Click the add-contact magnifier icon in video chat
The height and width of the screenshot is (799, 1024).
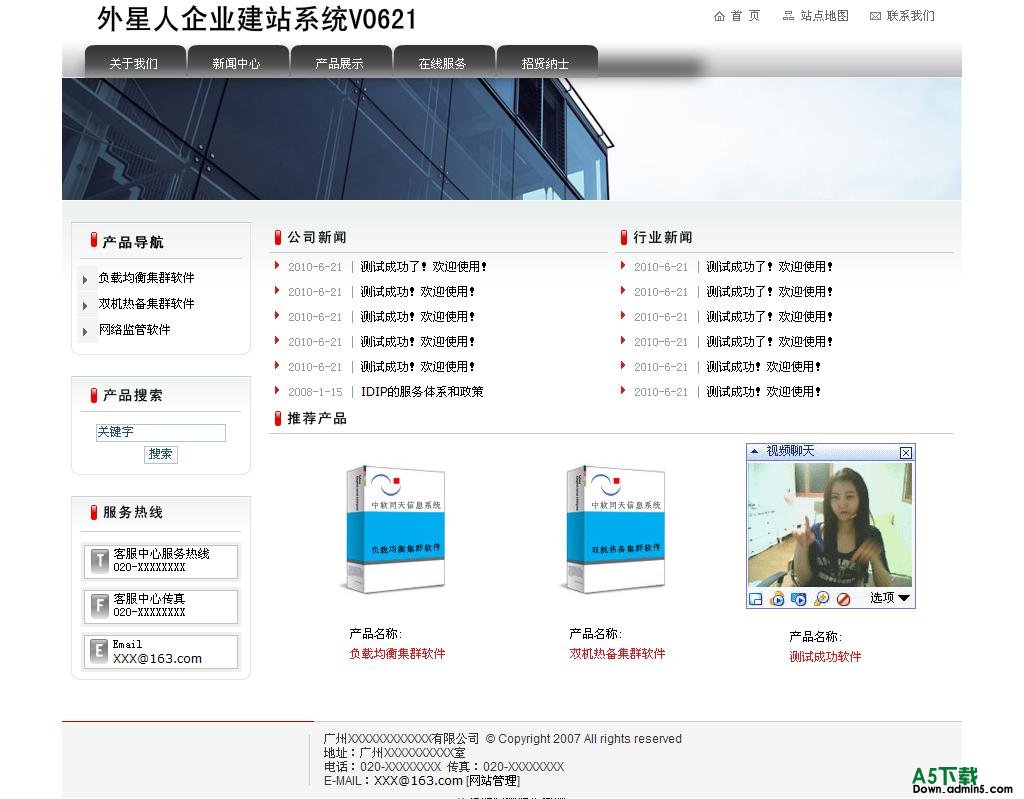pyautogui.click(x=822, y=598)
